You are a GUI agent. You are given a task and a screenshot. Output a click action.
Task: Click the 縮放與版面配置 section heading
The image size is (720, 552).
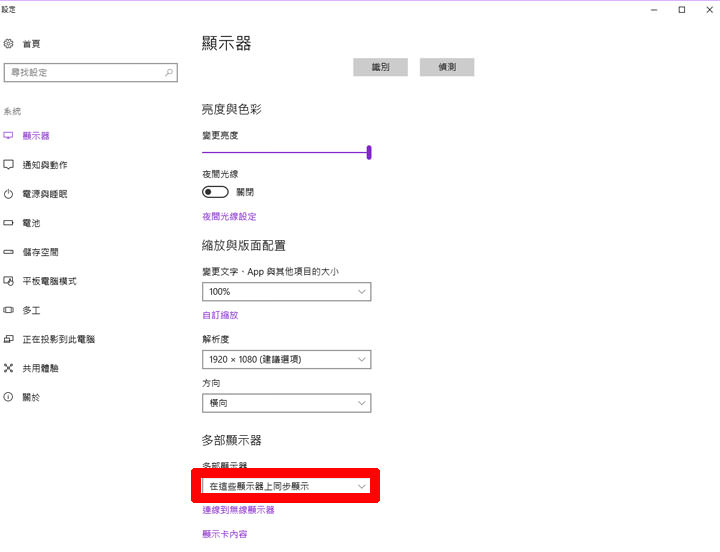[243, 245]
